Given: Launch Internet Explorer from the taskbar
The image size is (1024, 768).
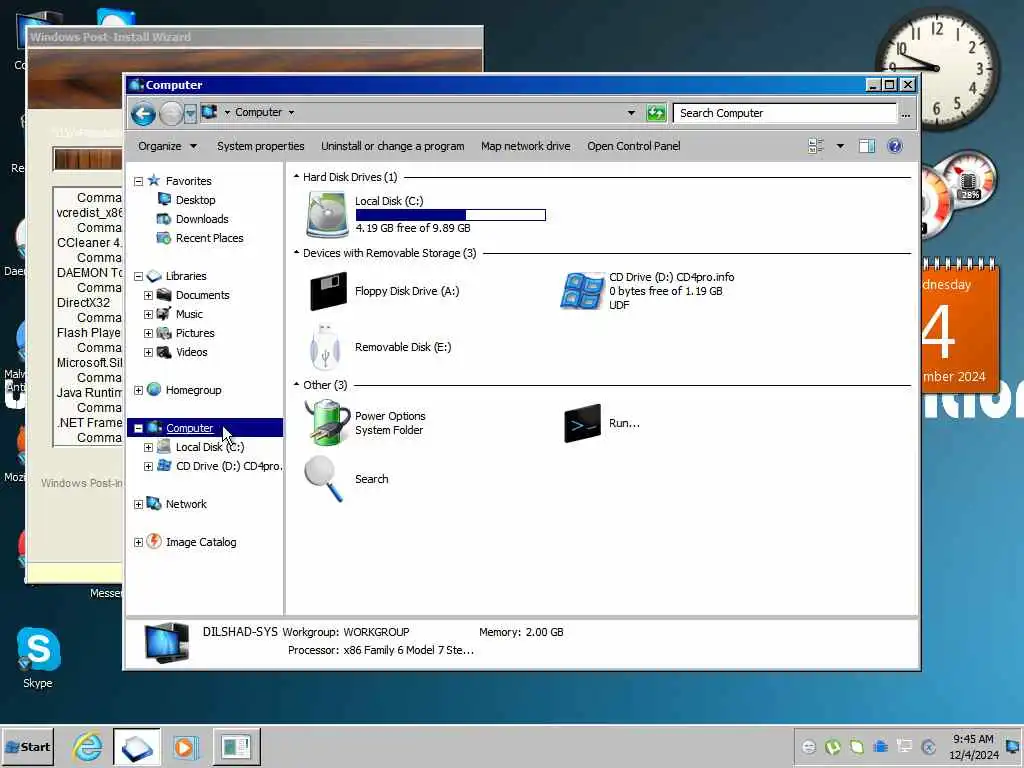Looking at the screenshot, I should coord(88,747).
